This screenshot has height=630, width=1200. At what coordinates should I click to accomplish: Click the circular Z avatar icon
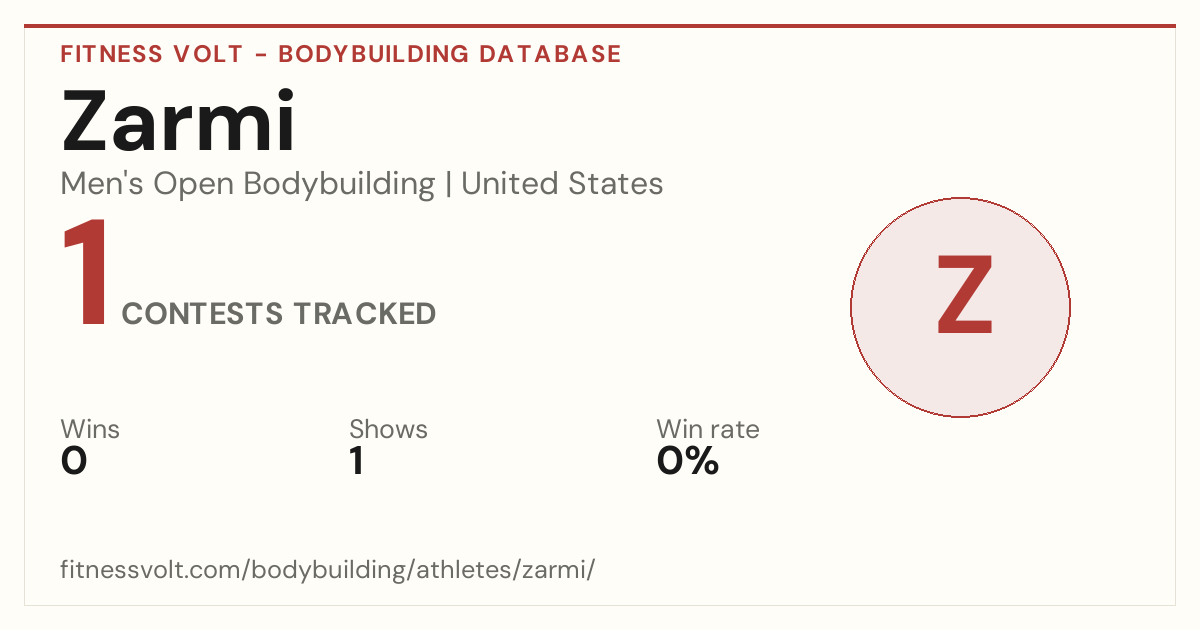coord(960,307)
